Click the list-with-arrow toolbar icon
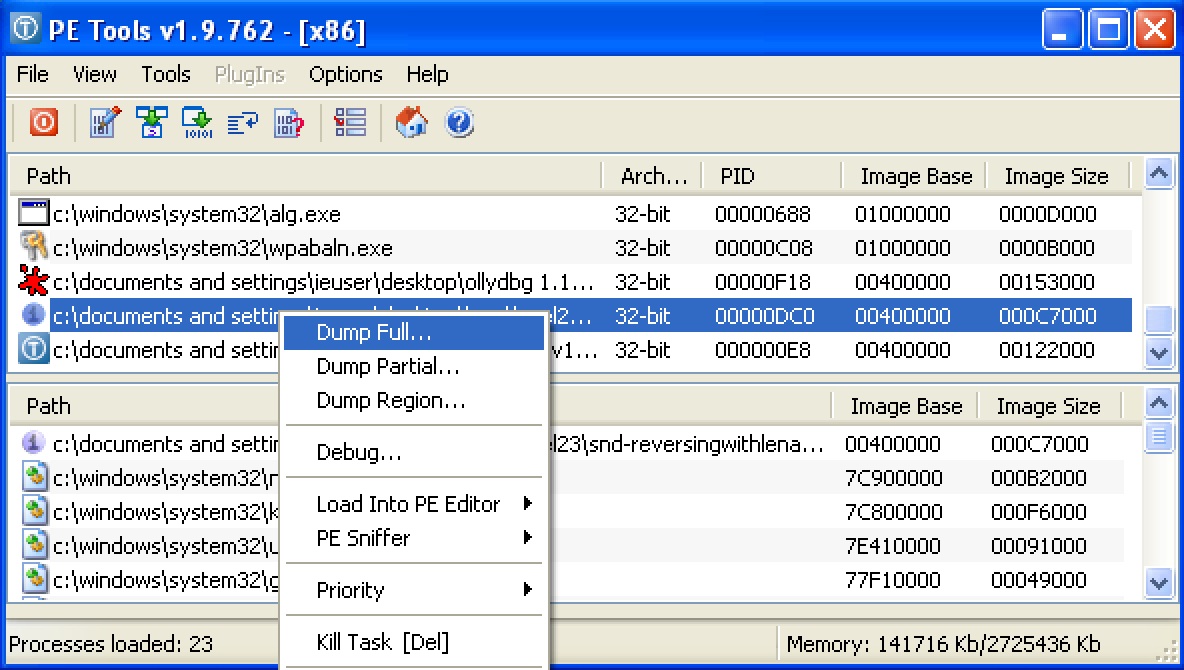Viewport: 1184px width, 670px height. (242, 122)
